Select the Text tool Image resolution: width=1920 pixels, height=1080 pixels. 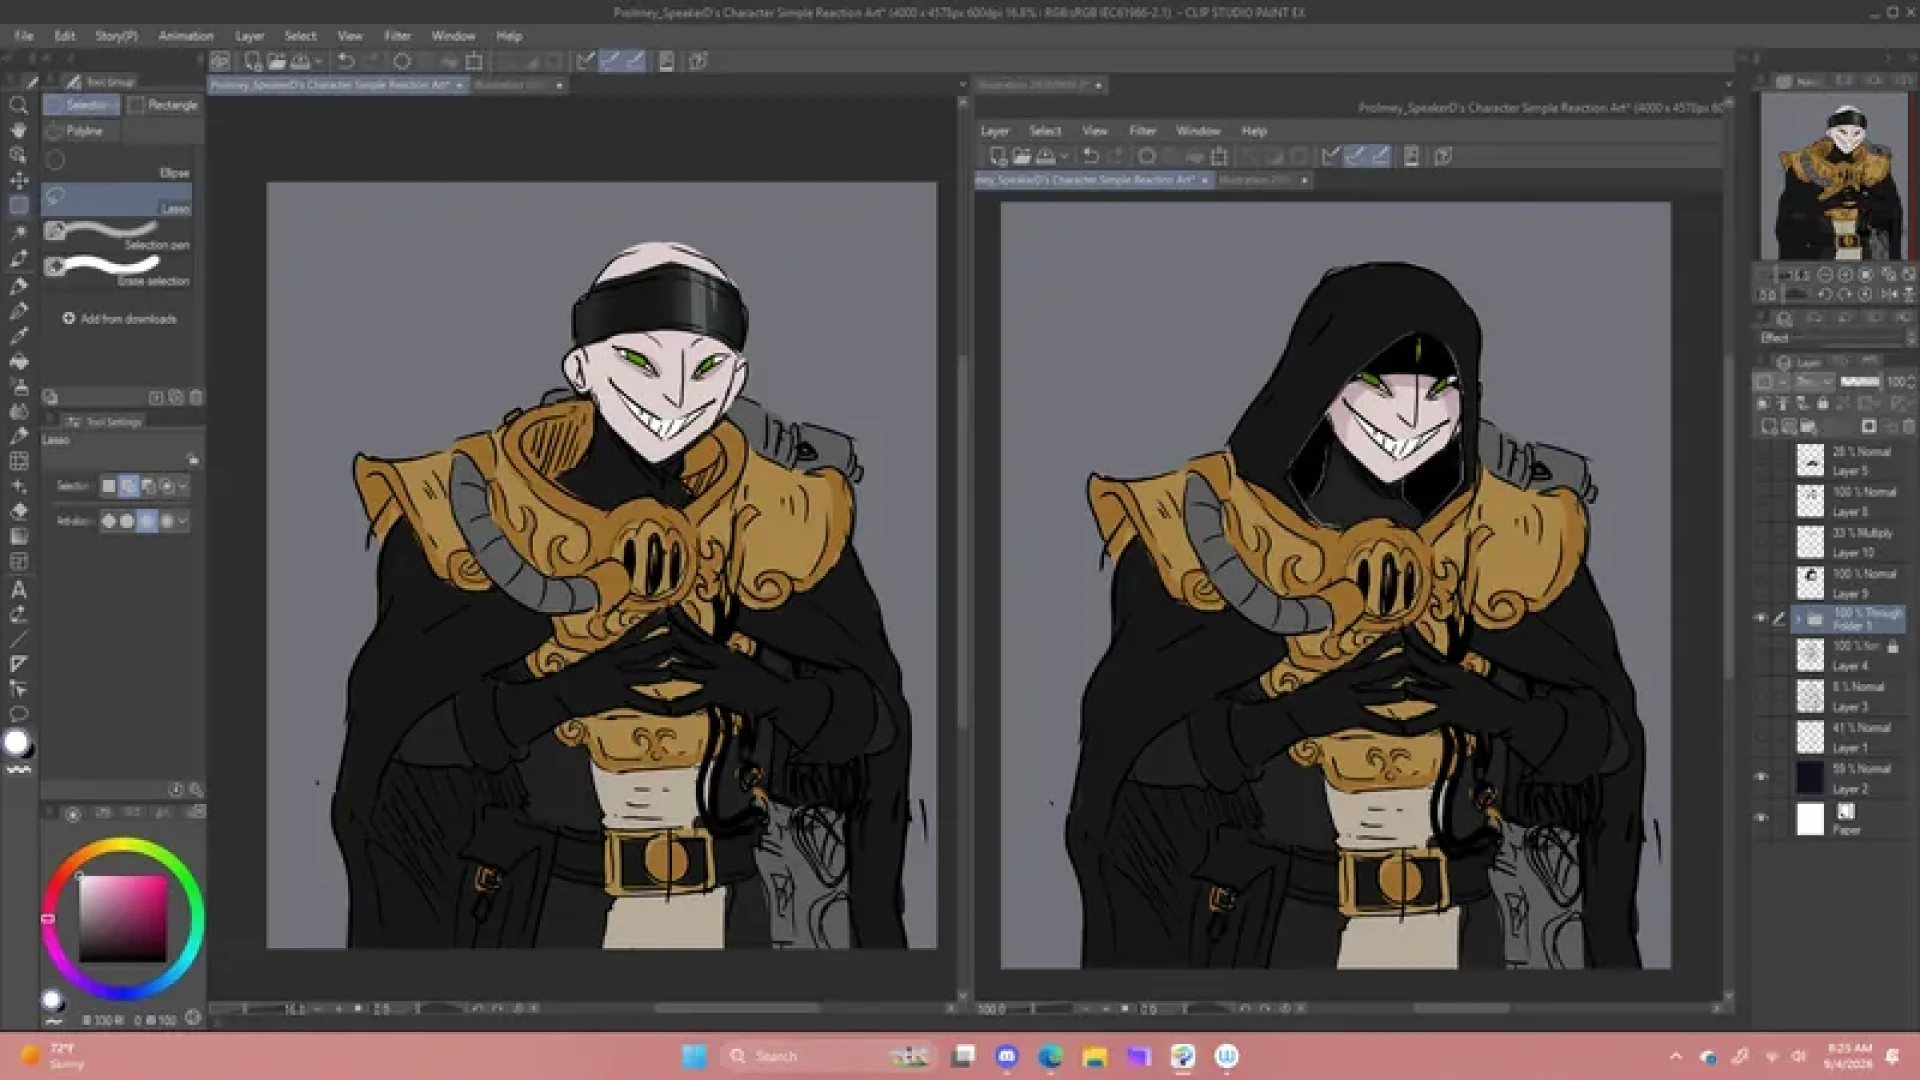[x=18, y=589]
